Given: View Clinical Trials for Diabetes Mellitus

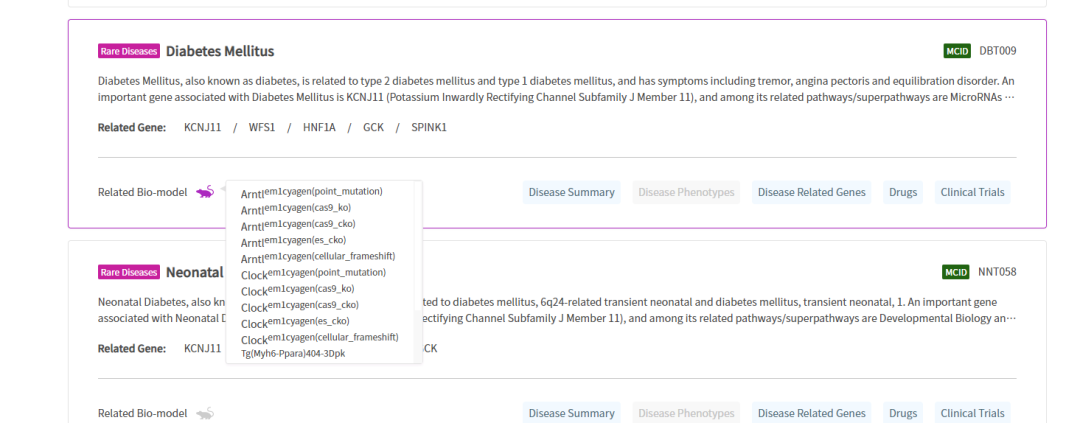Looking at the screenshot, I should click(972, 192).
